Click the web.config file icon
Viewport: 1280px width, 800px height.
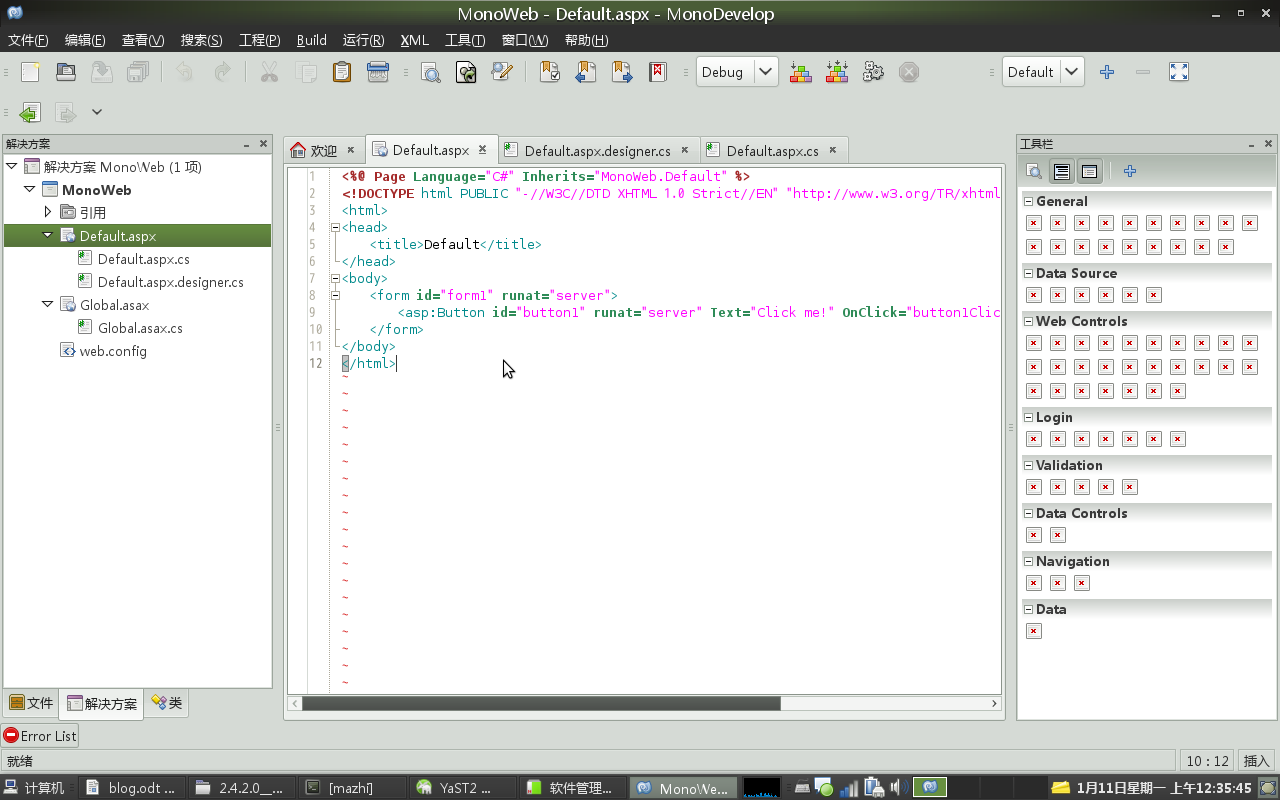[x=68, y=351]
